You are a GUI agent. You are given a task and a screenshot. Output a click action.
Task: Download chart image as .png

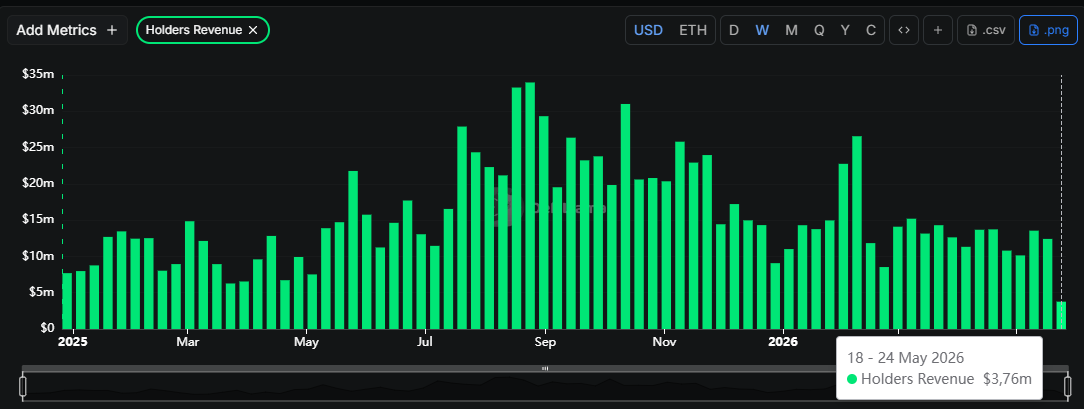tap(1048, 30)
